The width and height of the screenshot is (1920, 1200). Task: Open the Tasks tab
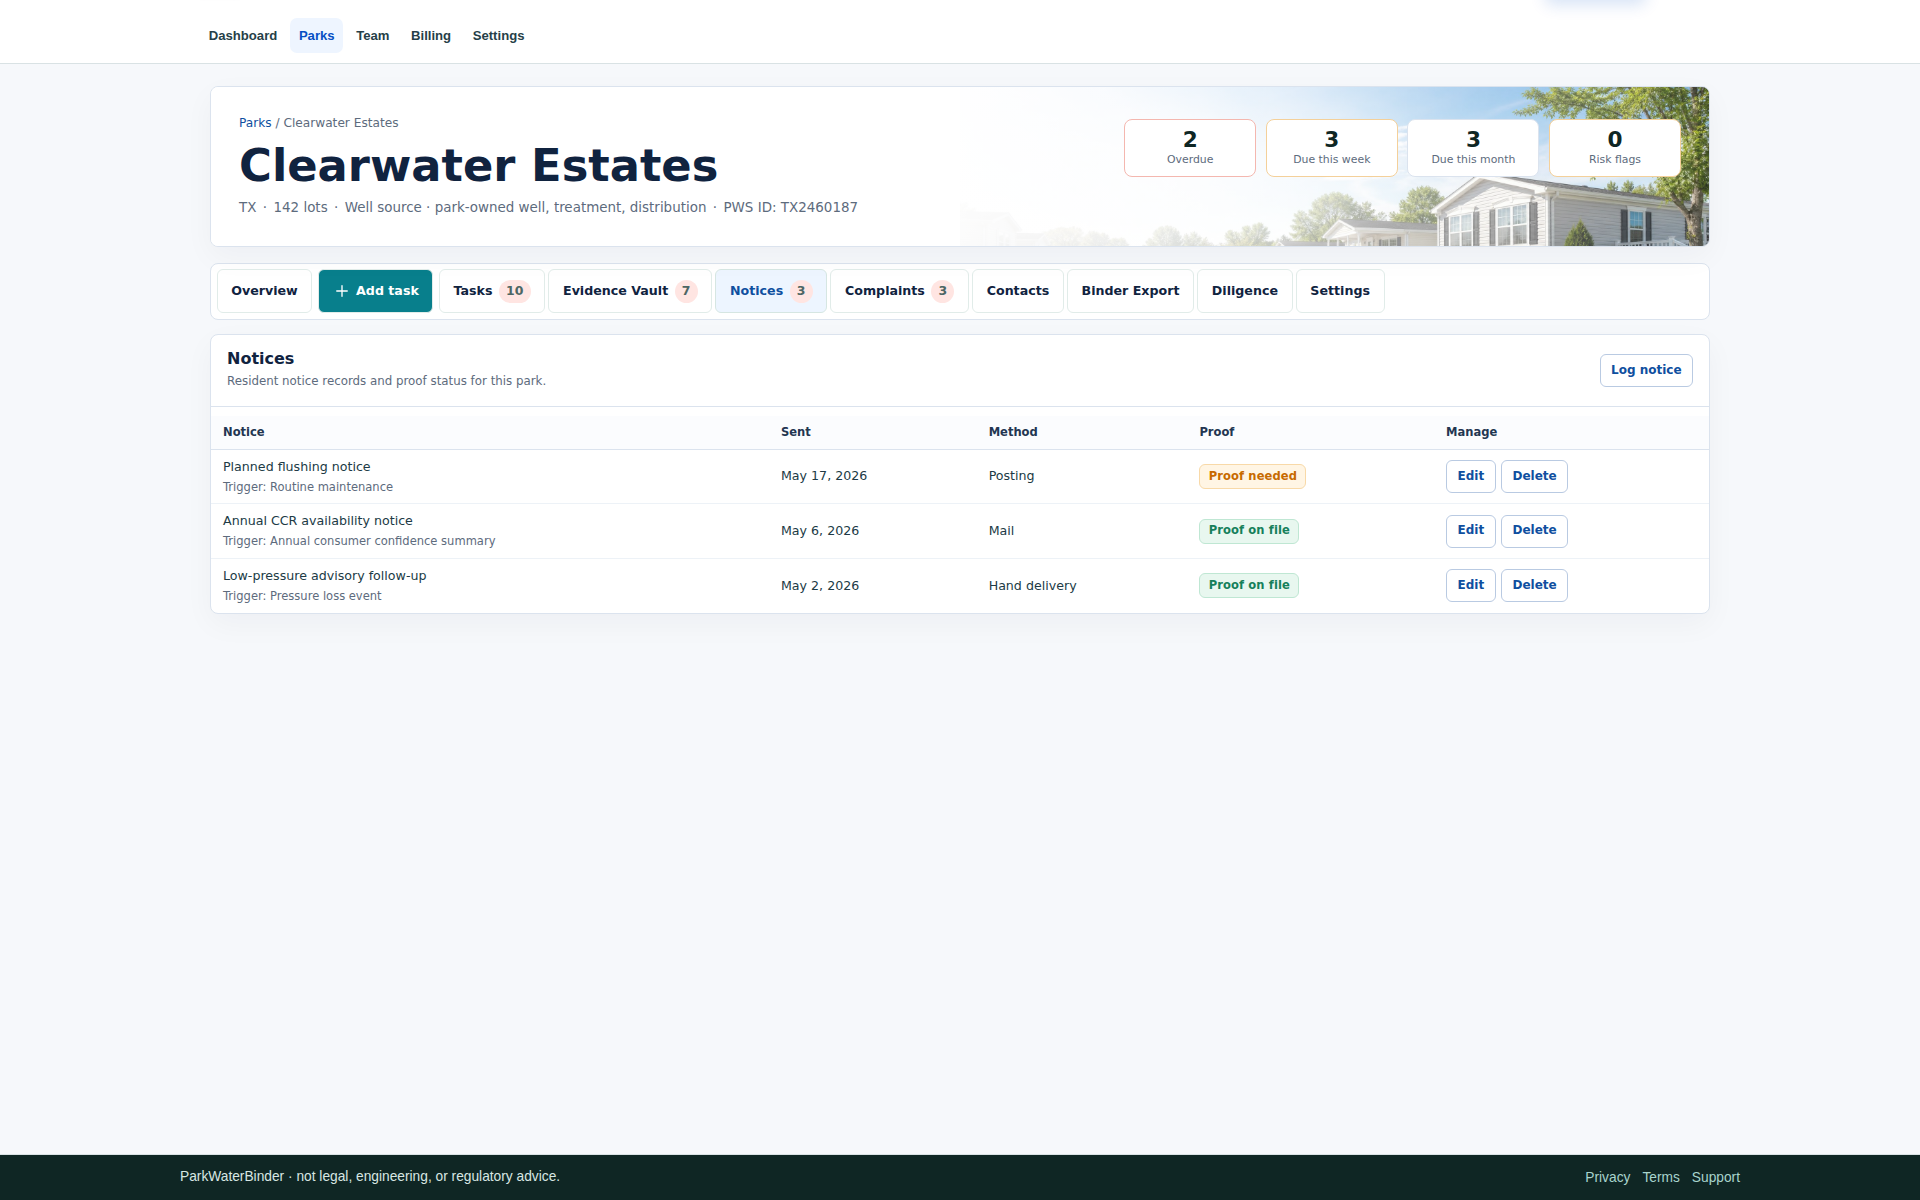coord(491,291)
